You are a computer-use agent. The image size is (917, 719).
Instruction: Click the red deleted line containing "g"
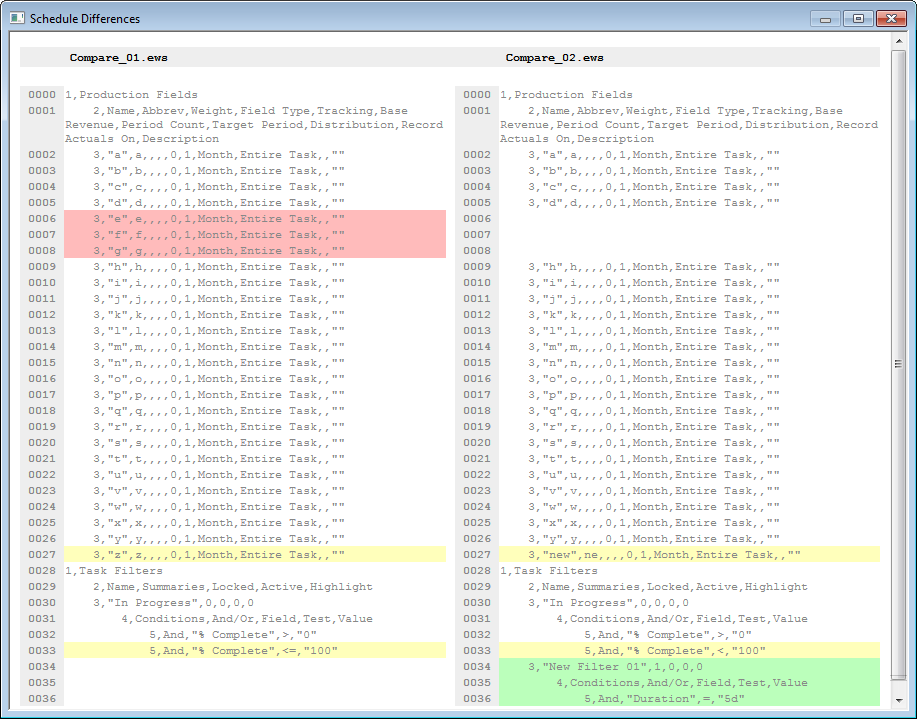219,251
